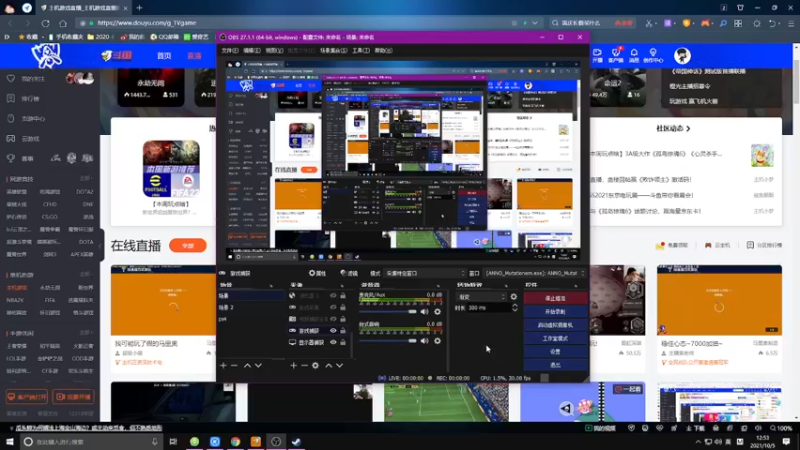Image resolution: width=800 pixels, height=450 pixels.
Task: Open transition settings gear next to 渐变
Action: 514,297
